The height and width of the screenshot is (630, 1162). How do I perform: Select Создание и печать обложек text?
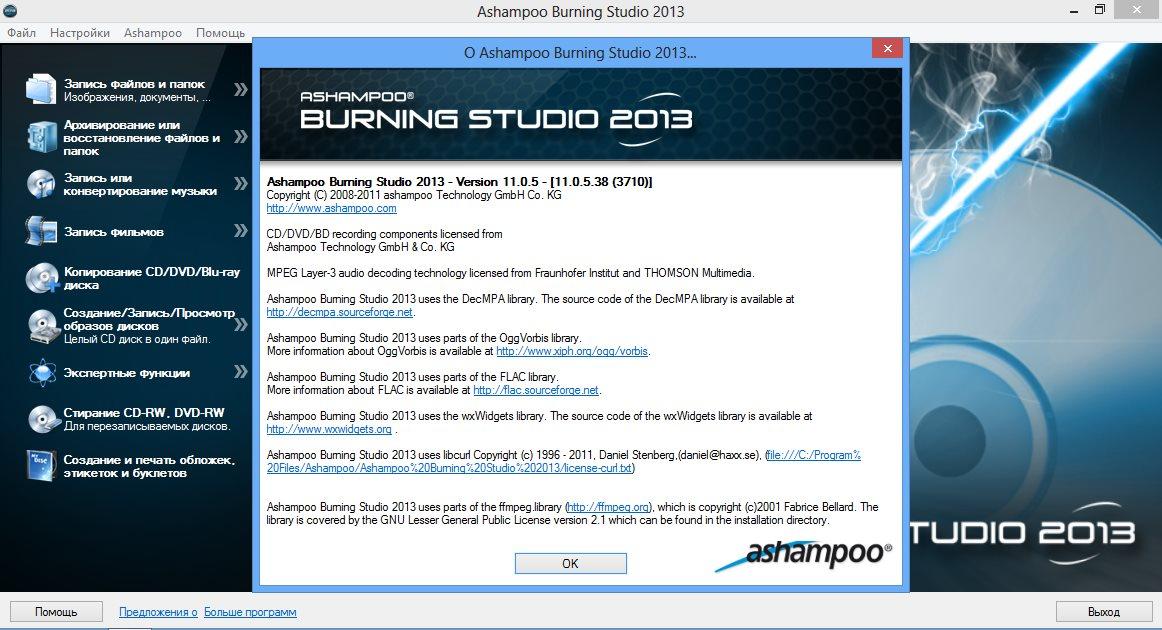tap(149, 466)
